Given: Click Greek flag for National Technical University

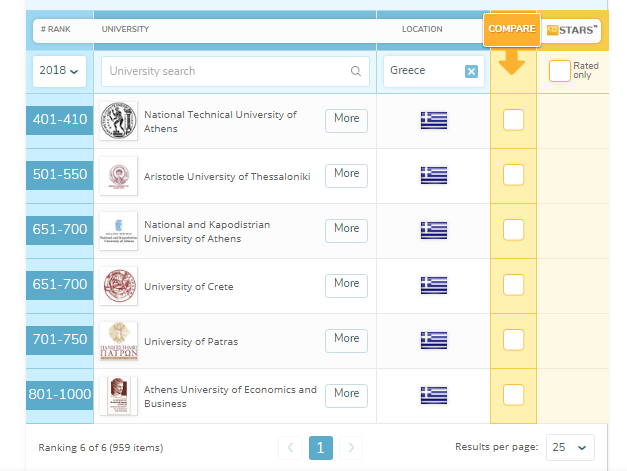Looking at the screenshot, I should (434, 120).
